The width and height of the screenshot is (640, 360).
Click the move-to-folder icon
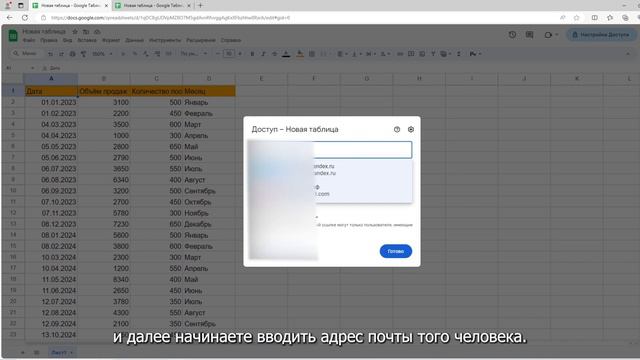coord(86,31)
